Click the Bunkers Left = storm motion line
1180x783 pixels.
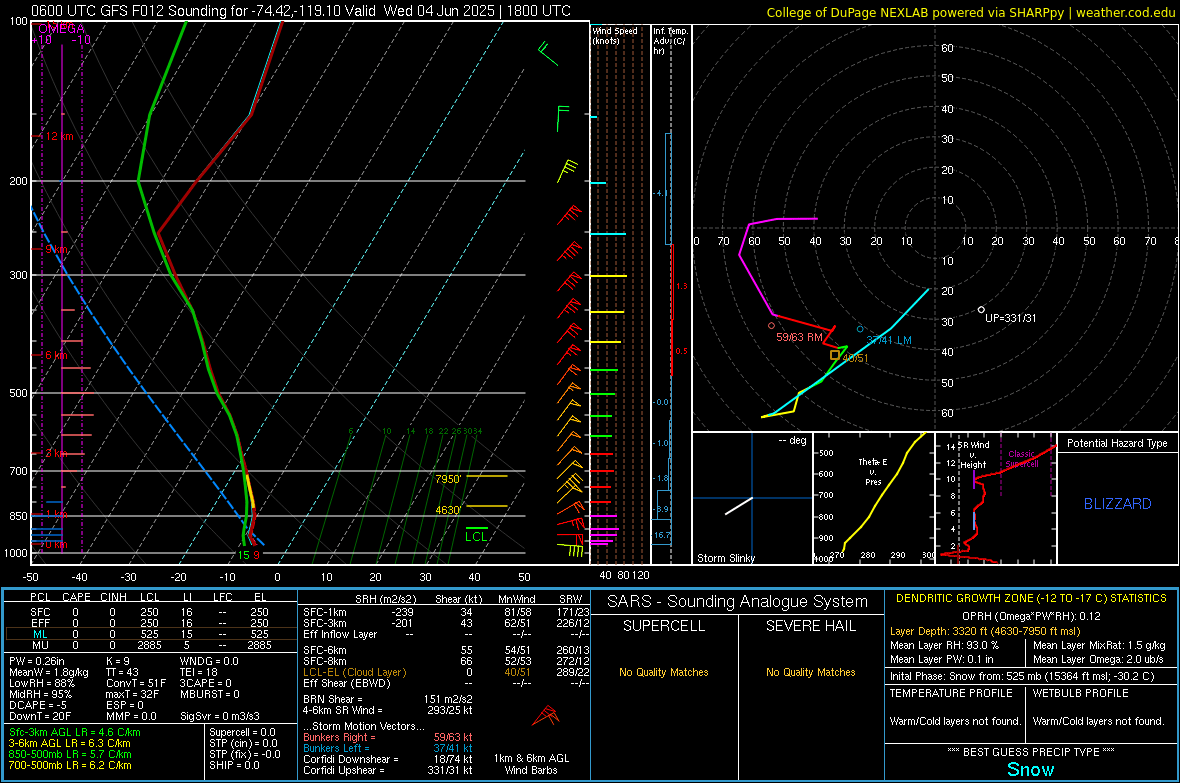(x=388, y=748)
